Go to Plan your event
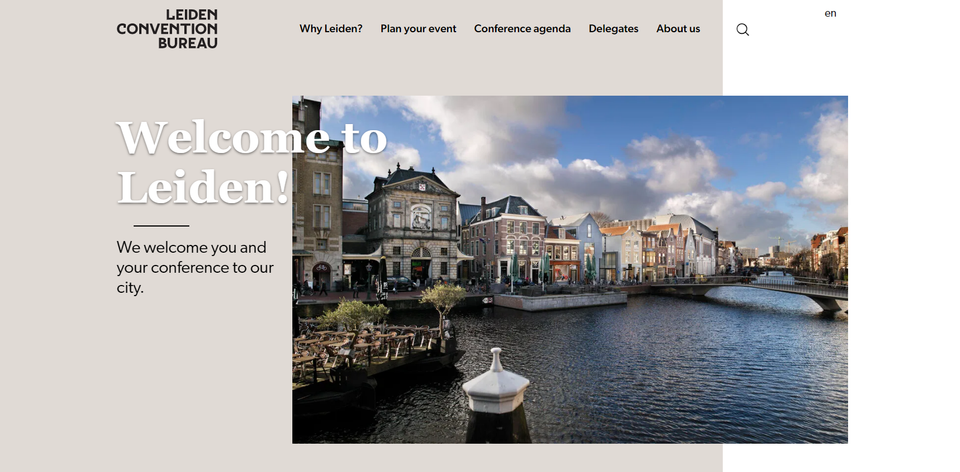Viewport: 960px width, 472px height. (x=418, y=29)
